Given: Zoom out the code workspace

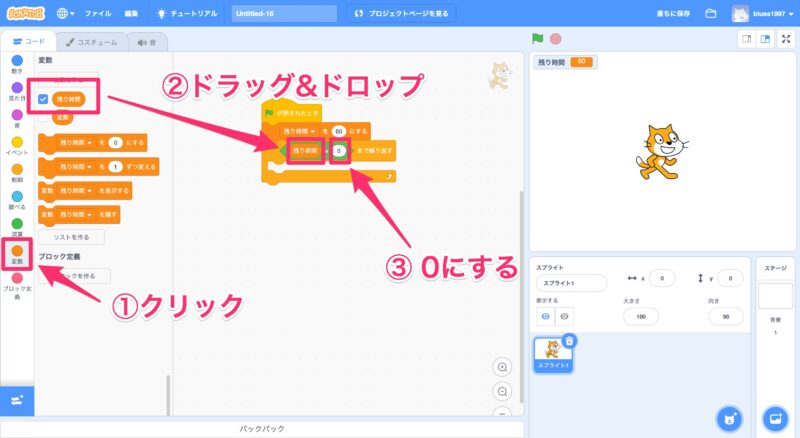Looking at the screenshot, I should 502,391.
